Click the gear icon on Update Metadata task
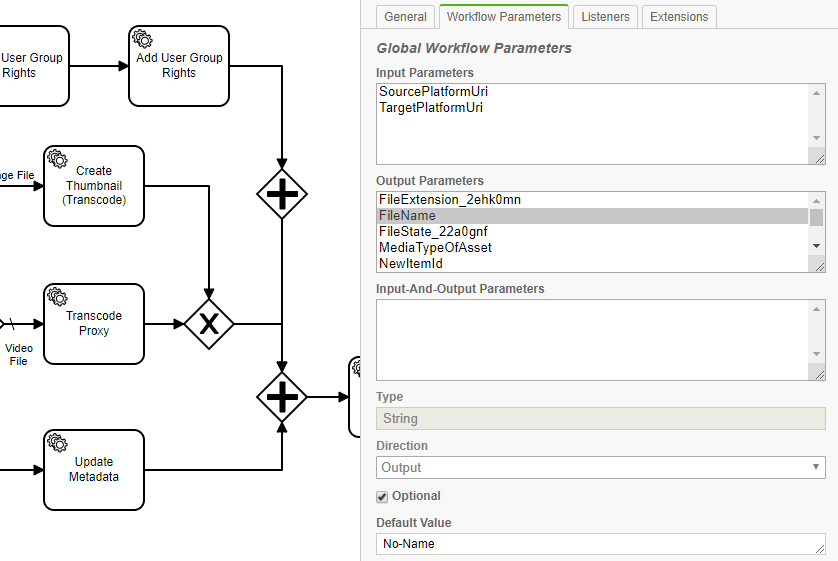Image resolution: width=838 pixels, height=561 pixels. [x=58, y=443]
